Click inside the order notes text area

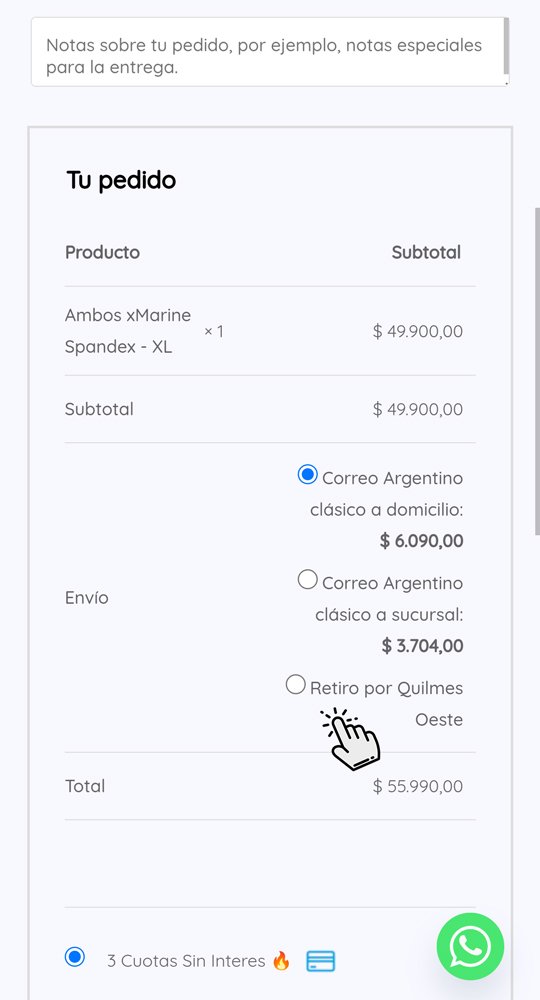click(270, 52)
